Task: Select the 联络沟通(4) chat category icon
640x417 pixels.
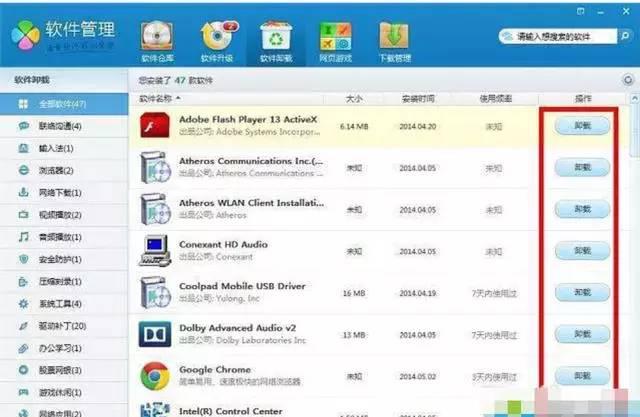Action: [x=24, y=126]
